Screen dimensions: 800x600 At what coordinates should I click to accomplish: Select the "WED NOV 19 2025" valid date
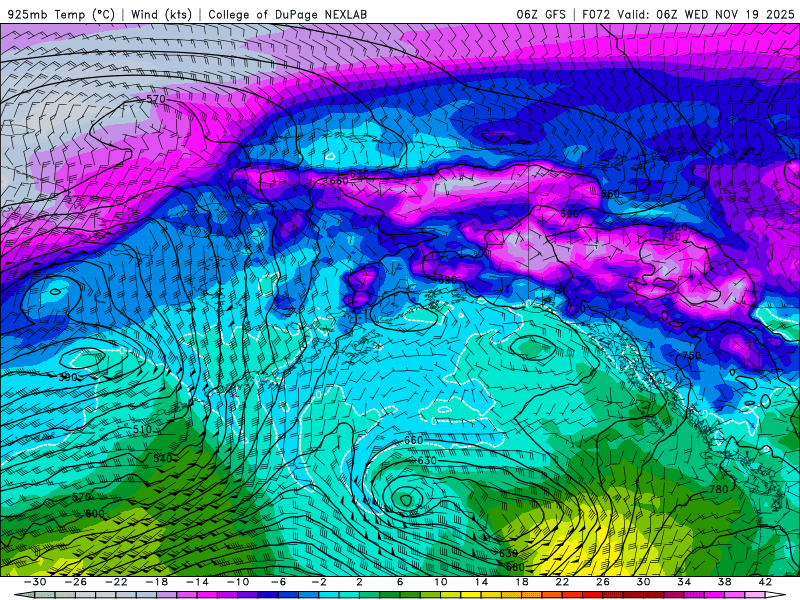click(x=739, y=14)
